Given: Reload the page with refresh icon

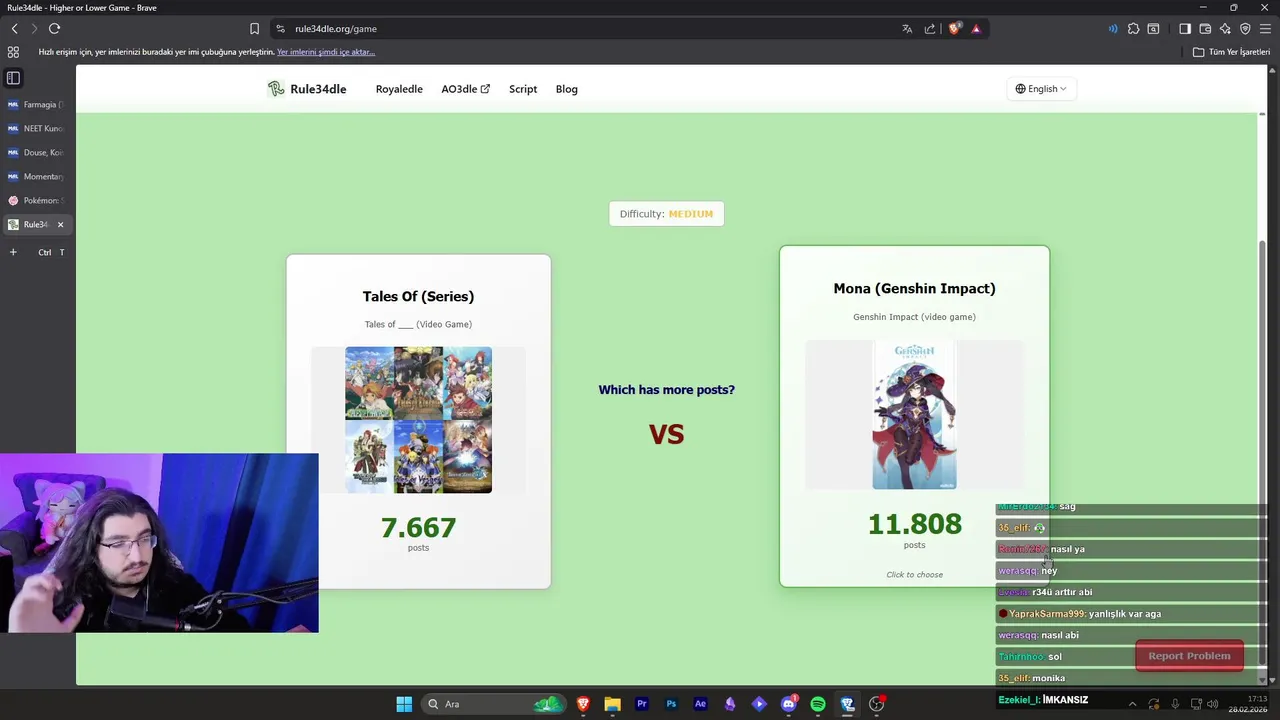Looking at the screenshot, I should (x=54, y=29).
